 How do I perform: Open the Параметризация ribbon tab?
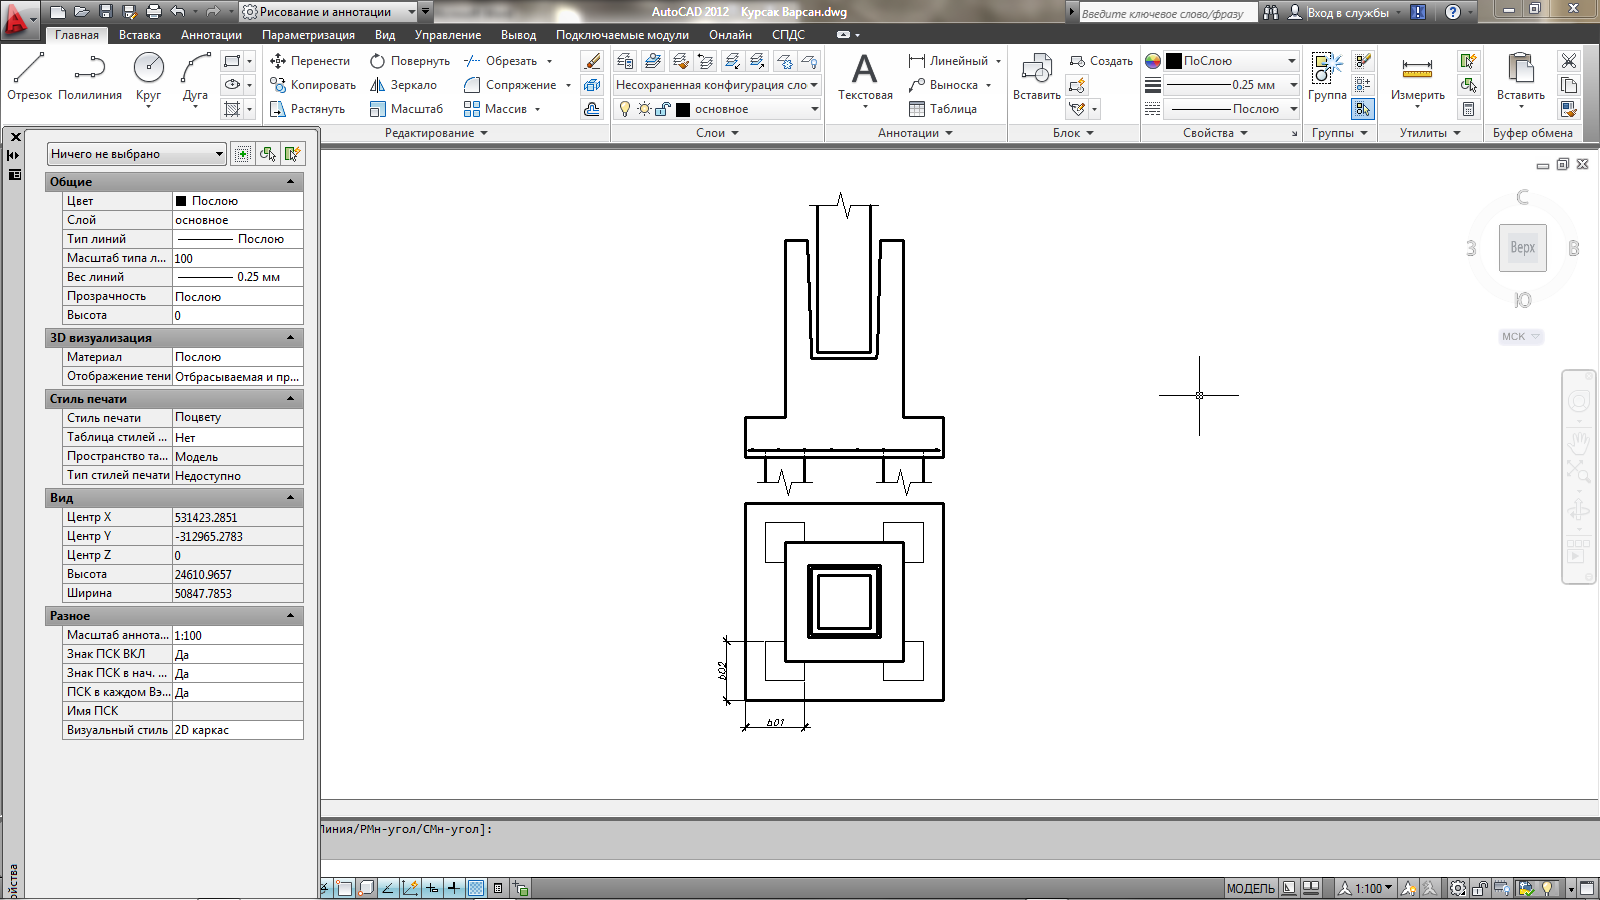click(308, 35)
